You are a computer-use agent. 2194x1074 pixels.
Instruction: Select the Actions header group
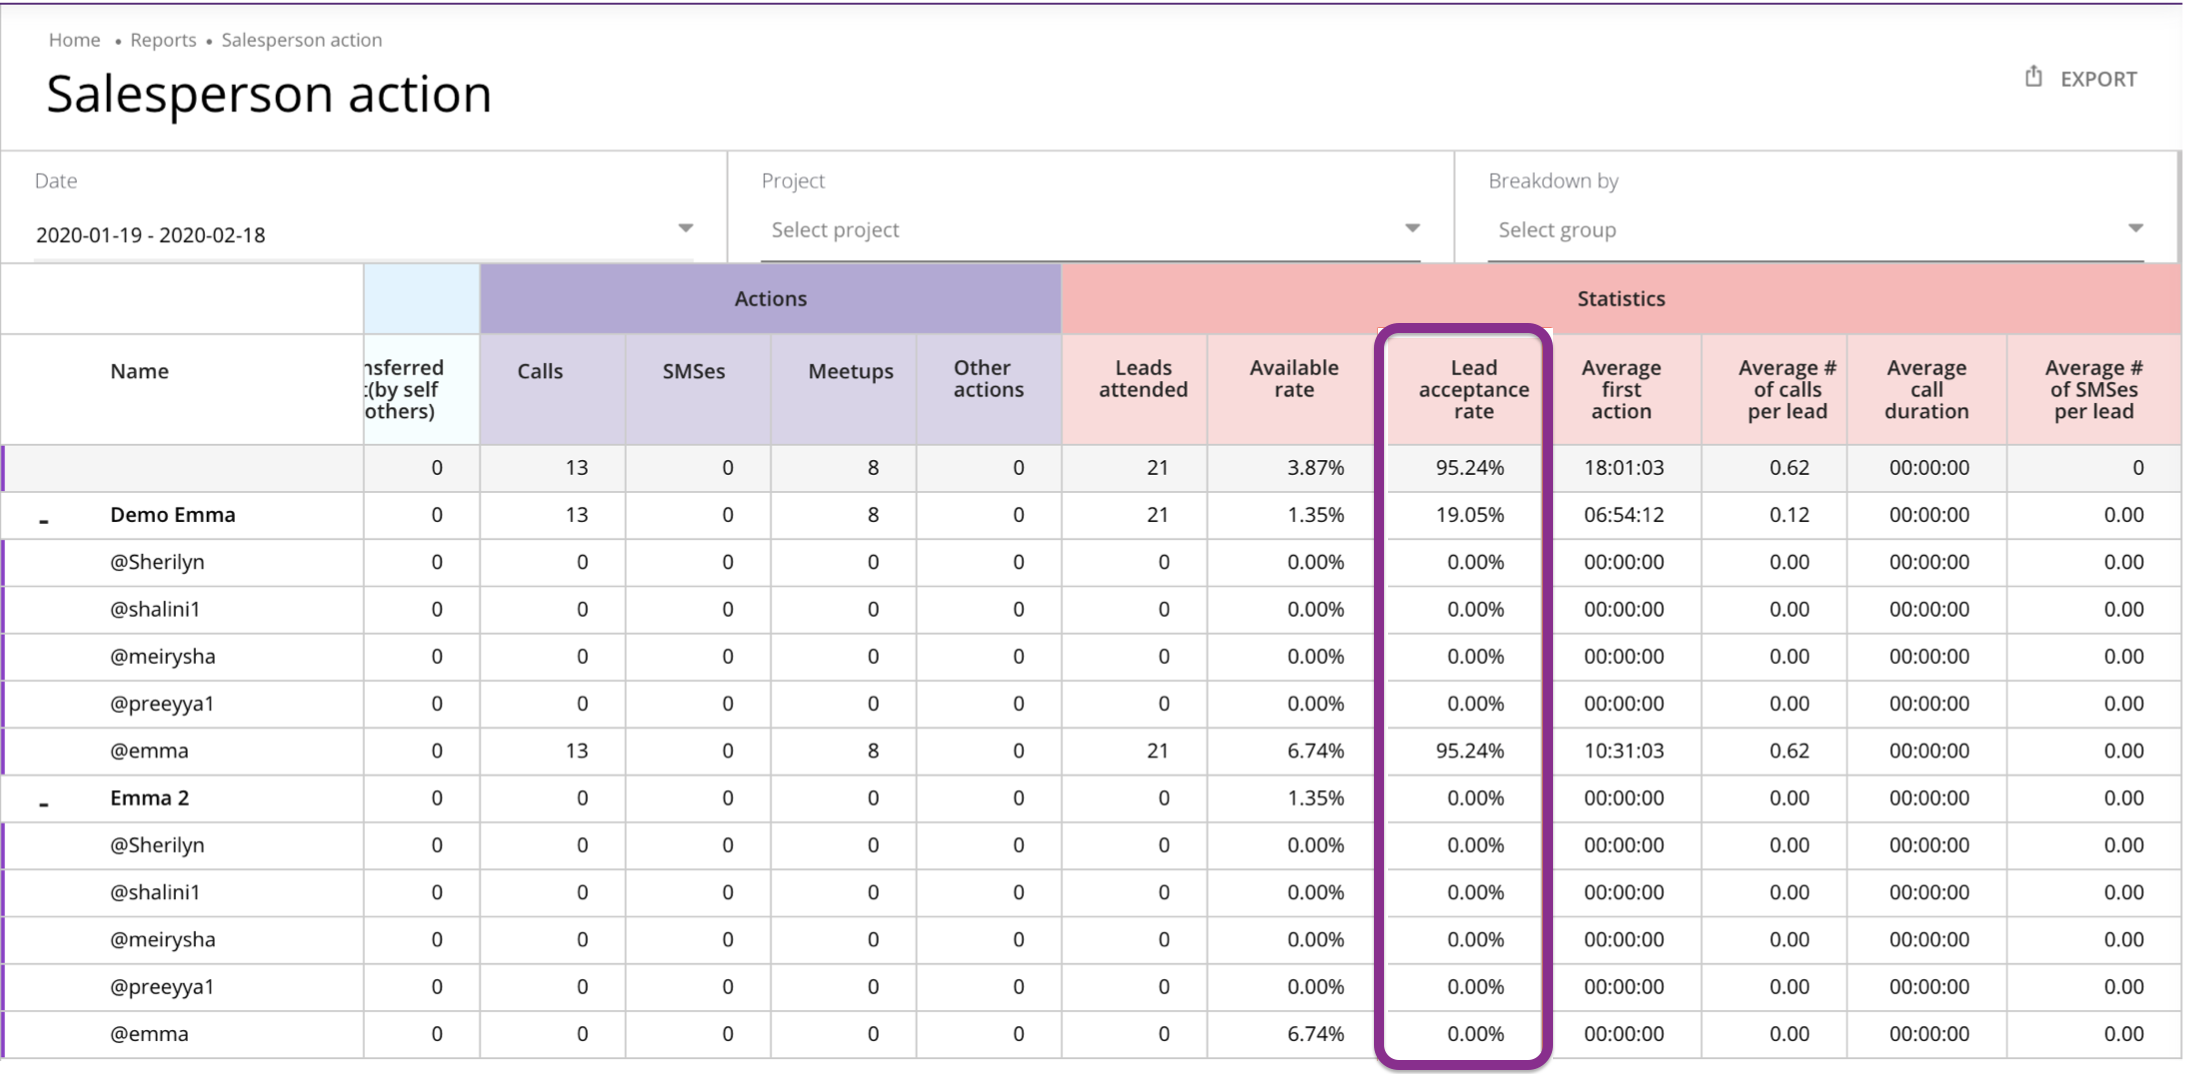pos(770,299)
